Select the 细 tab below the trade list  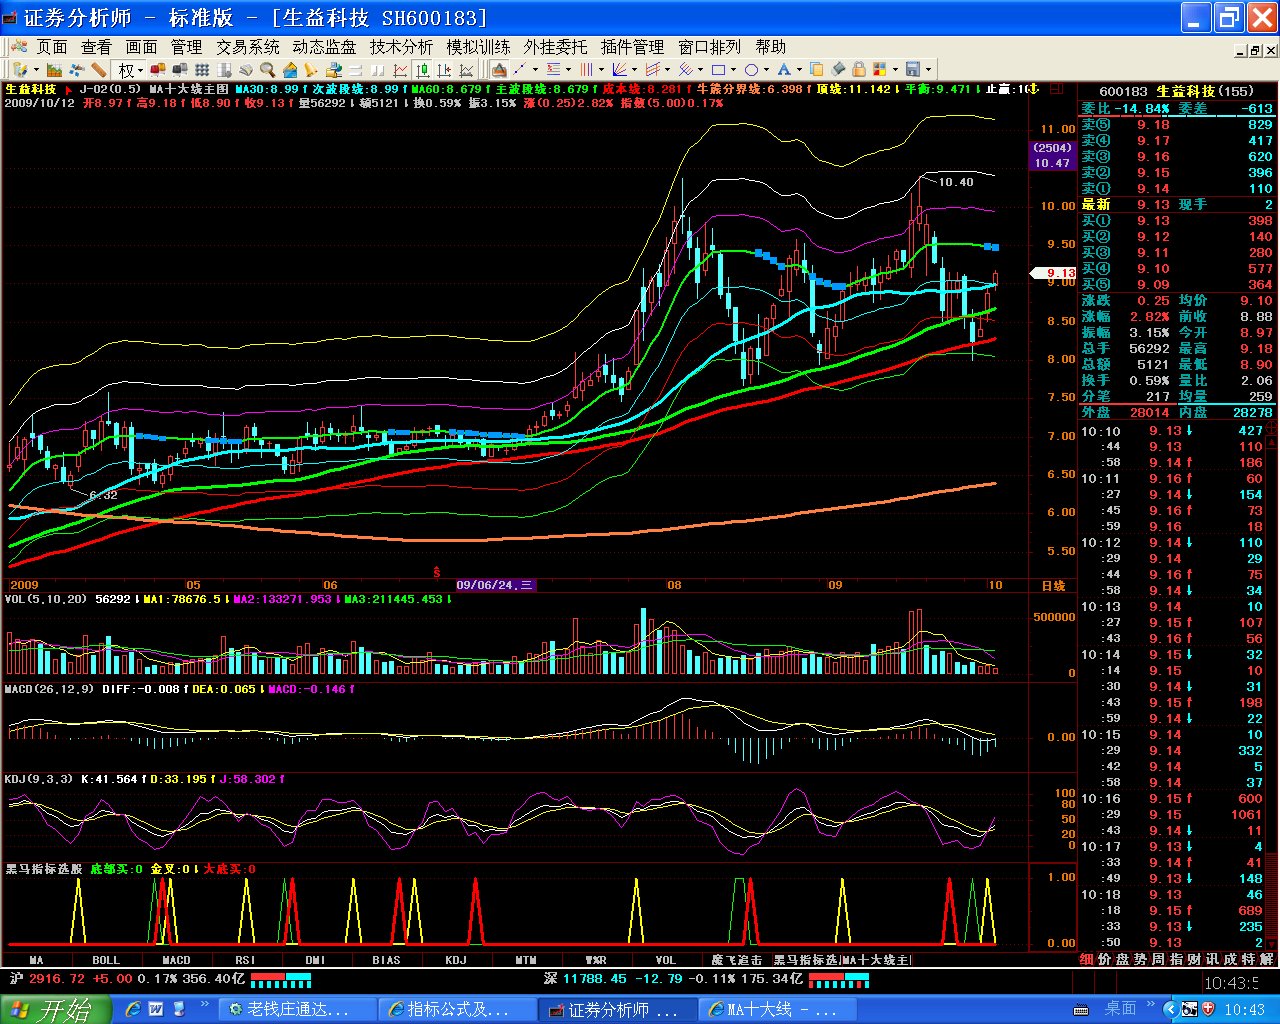[1087, 959]
